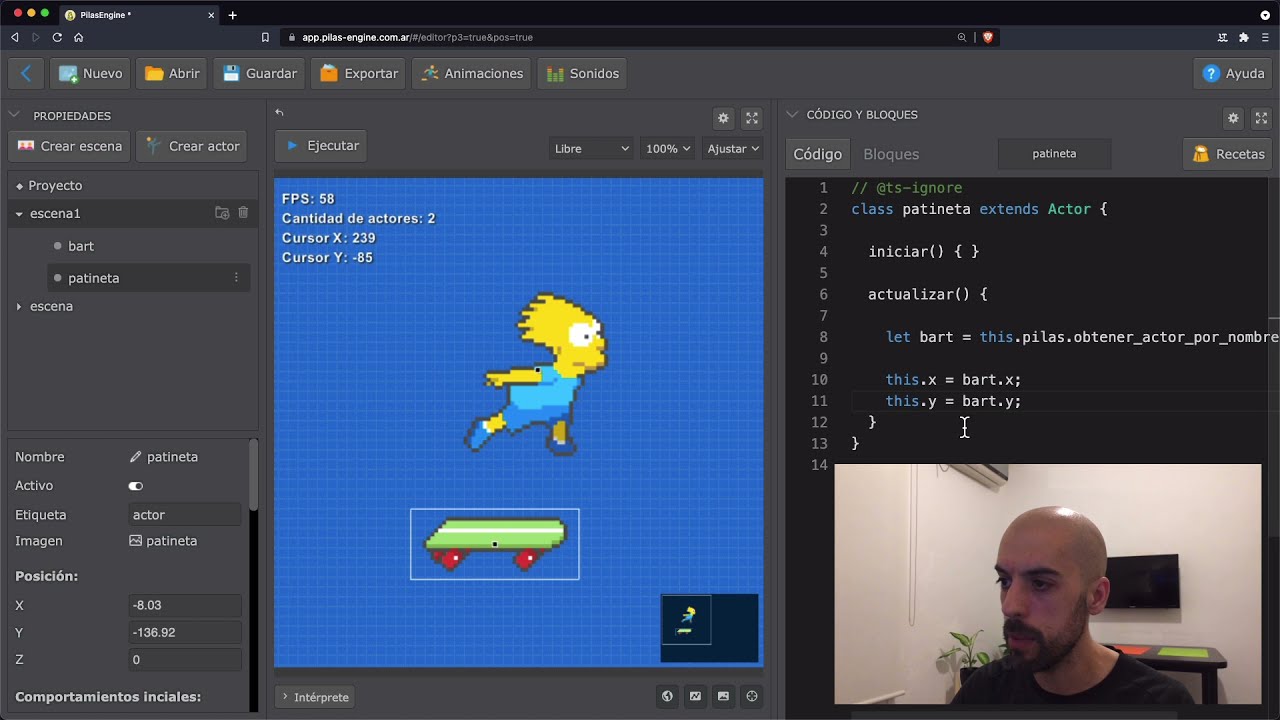The image size is (1280, 720).
Task: Open the Sonidos panel
Action: (x=583, y=73)
